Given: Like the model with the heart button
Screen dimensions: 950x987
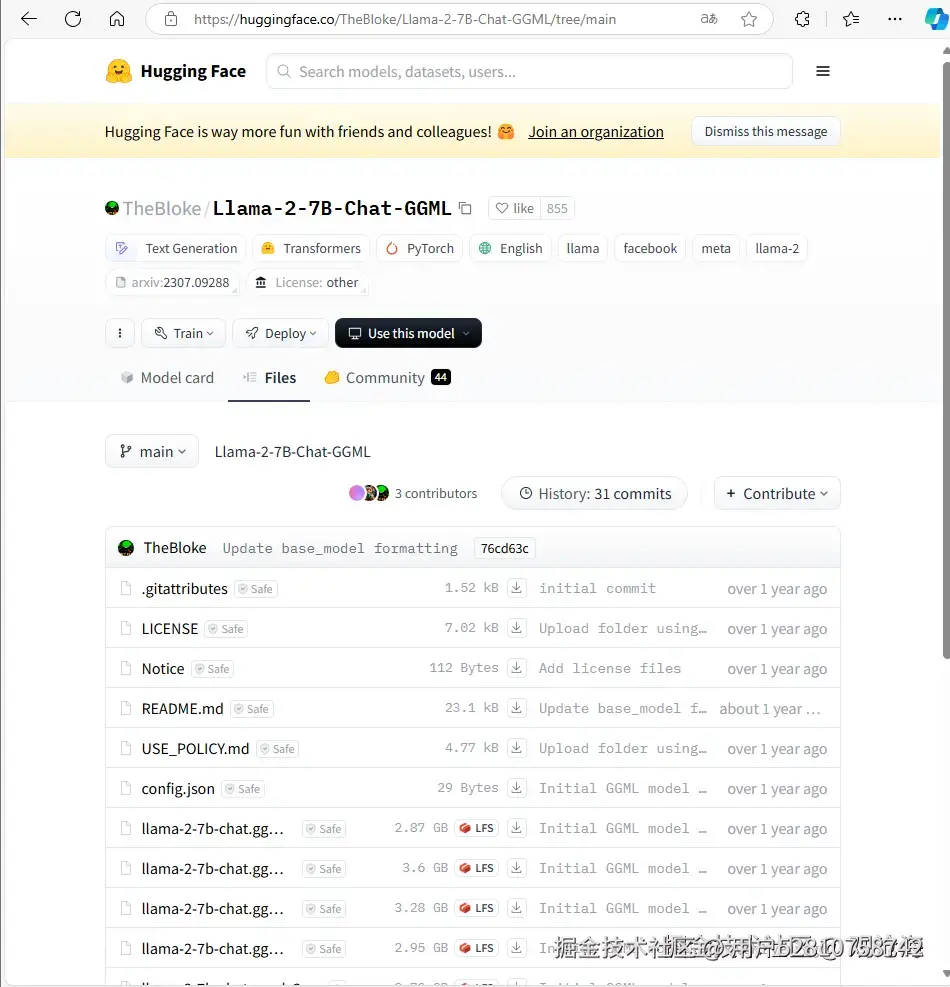Looking at the screenshot, I should [x=514, y=208].
